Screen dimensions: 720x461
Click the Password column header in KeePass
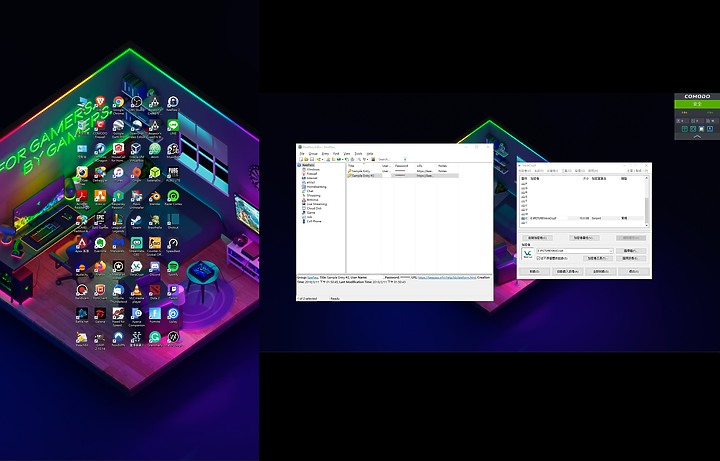[x=405, y=166]
